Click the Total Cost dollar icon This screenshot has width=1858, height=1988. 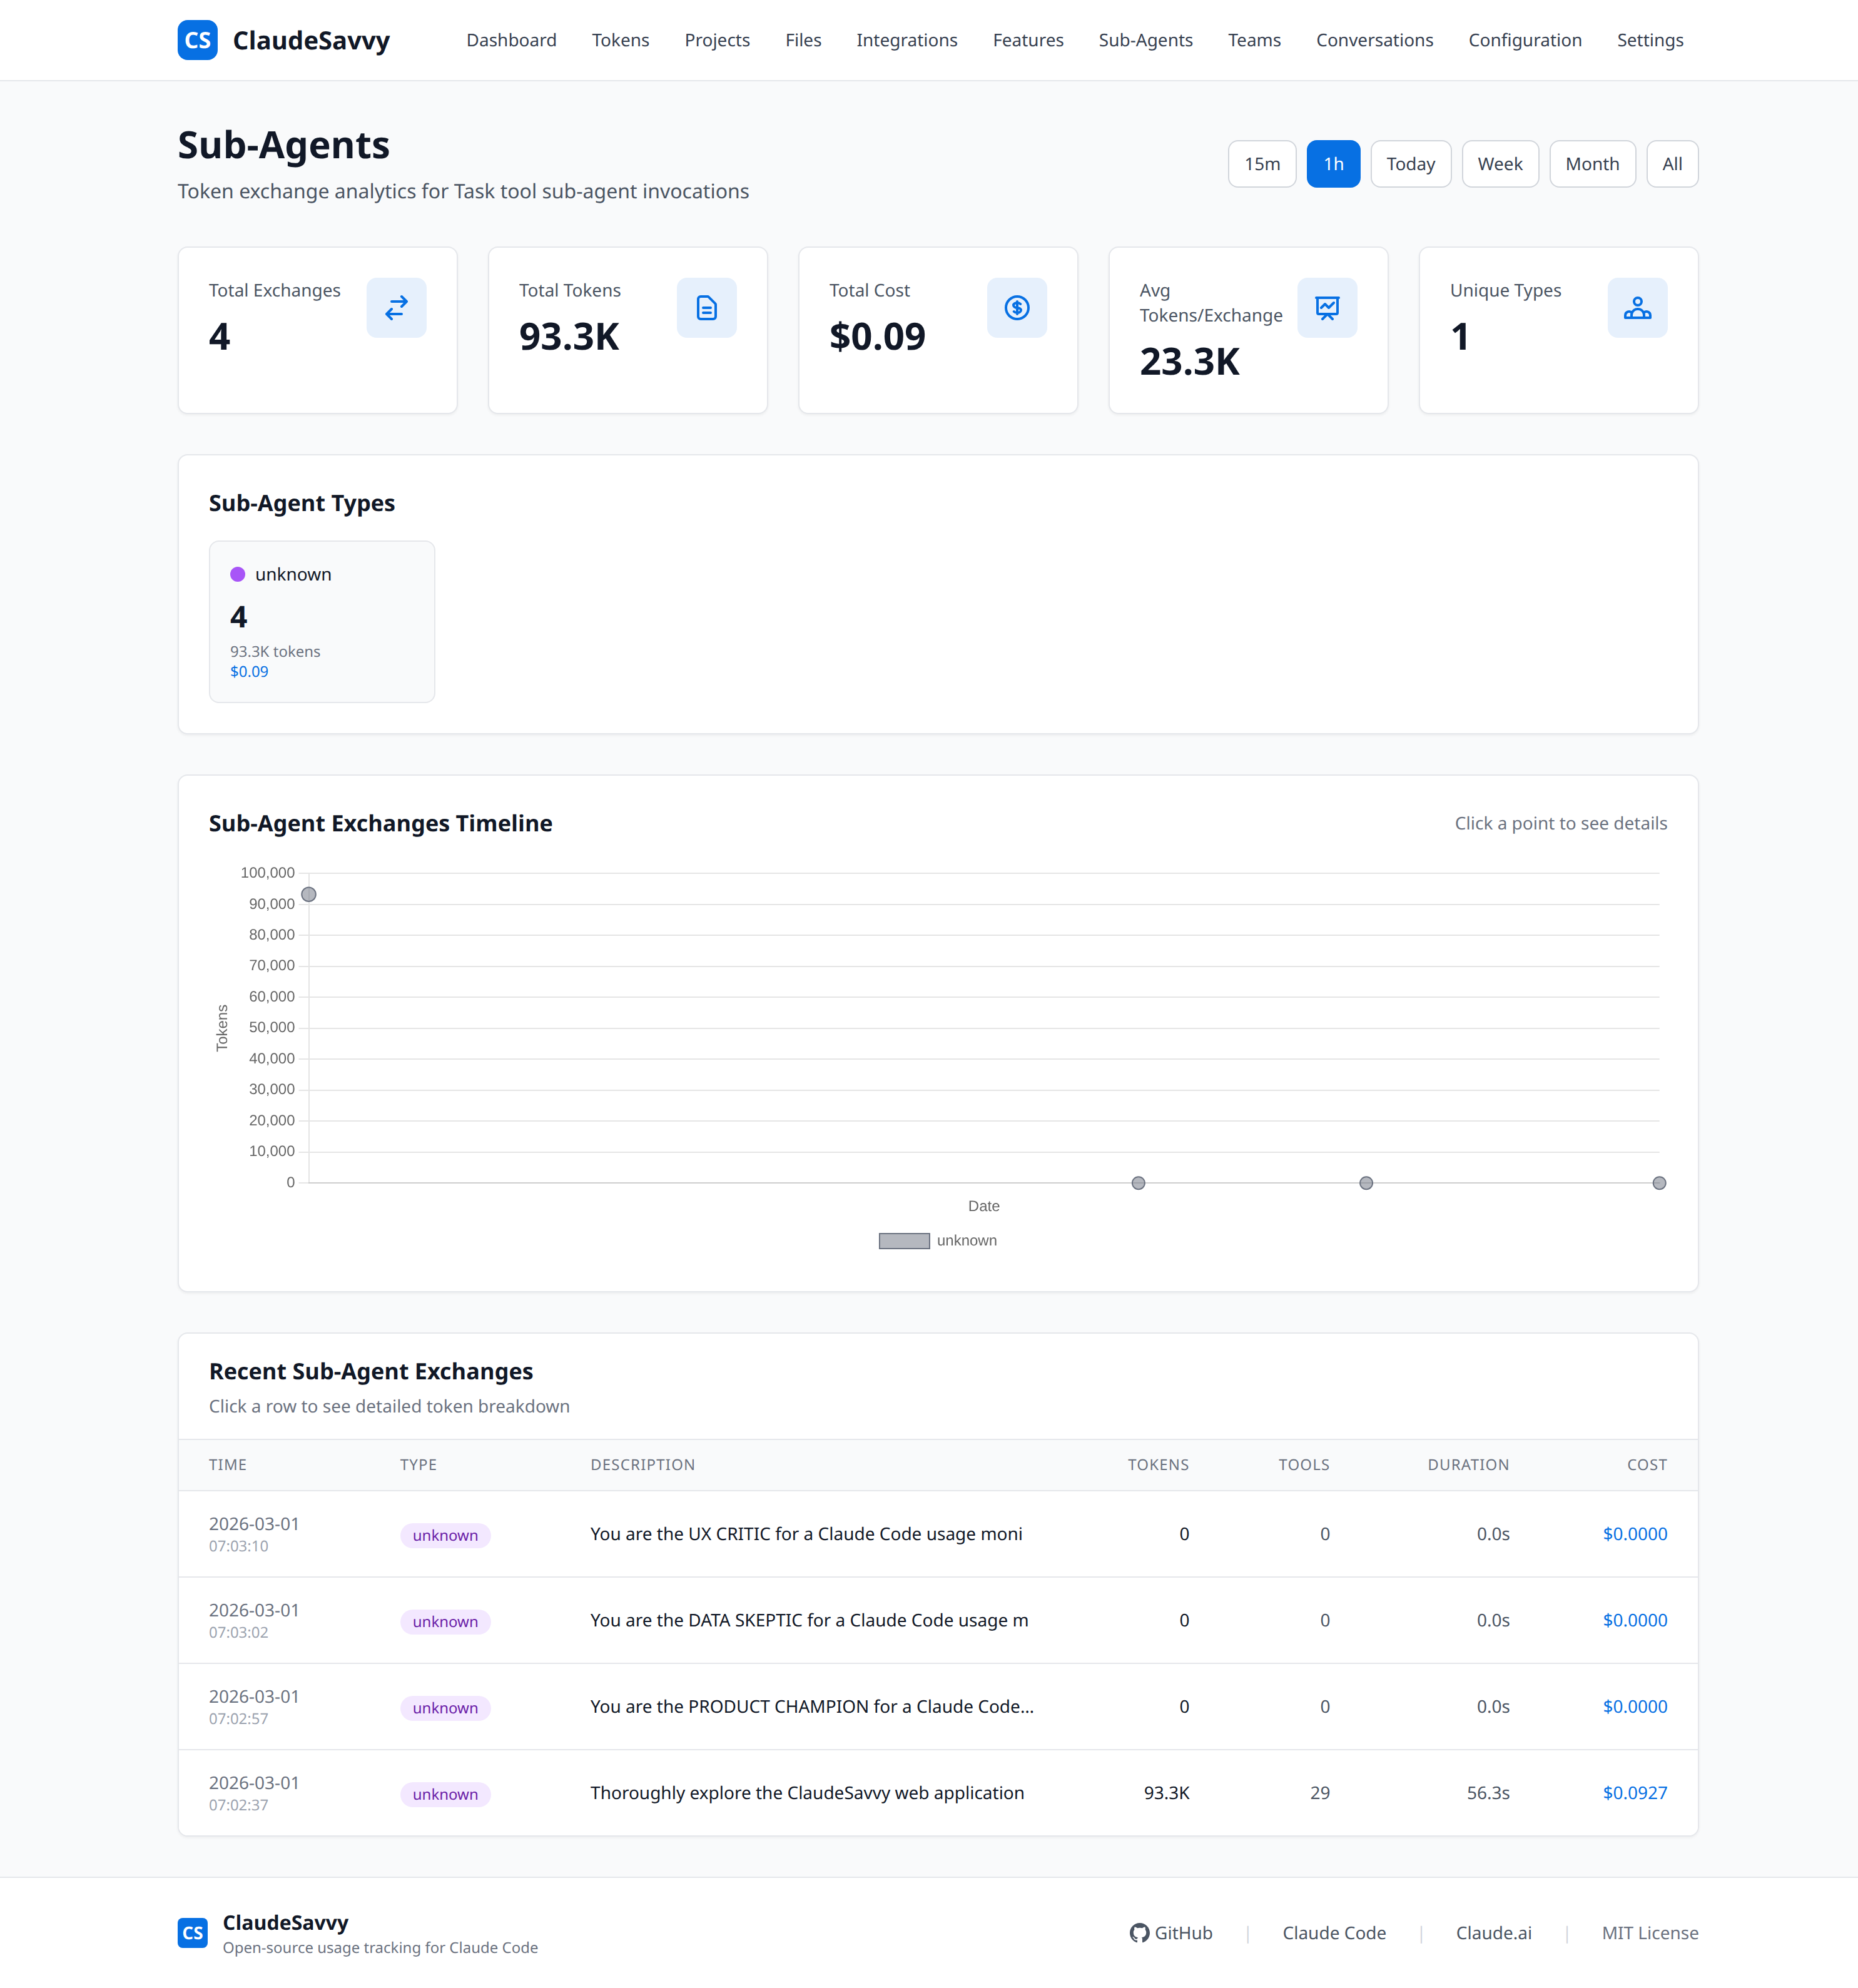click(1017, 308)
